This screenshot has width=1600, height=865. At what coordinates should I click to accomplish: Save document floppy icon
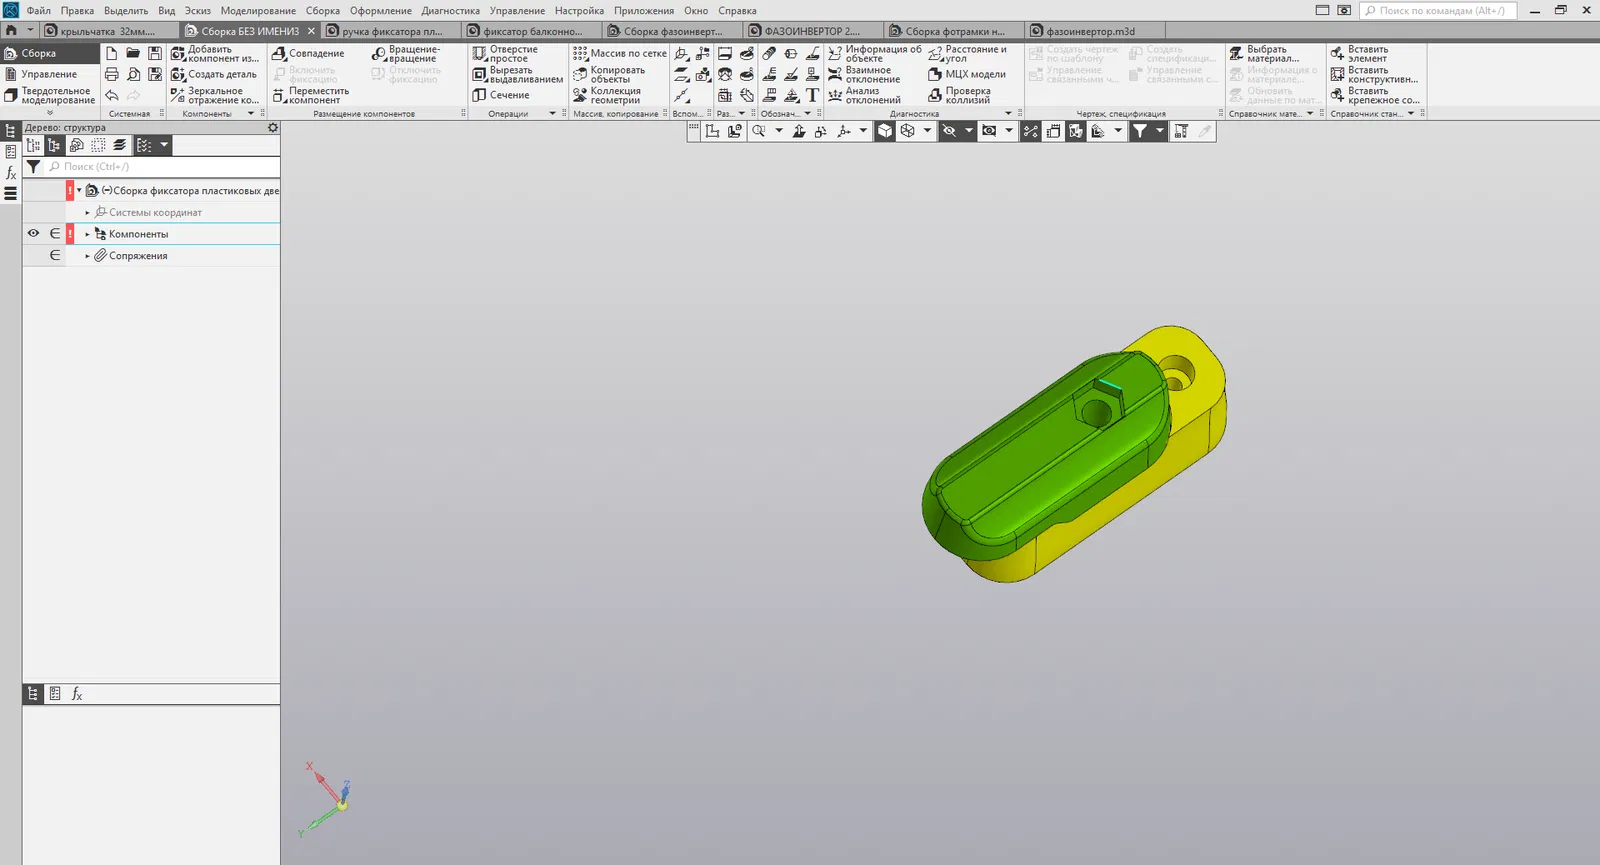pyautogui.click(x=155, y=53)
